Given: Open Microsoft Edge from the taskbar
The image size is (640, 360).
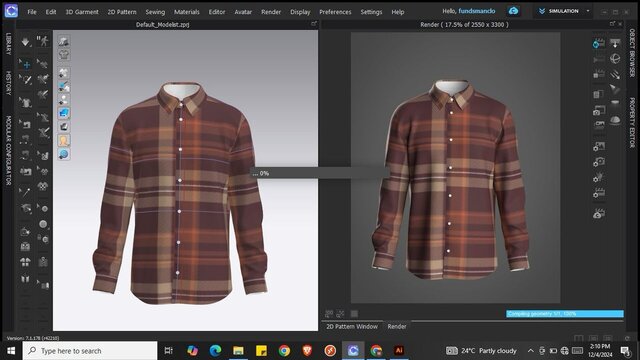Looking at the screenshot, I should (x=216, y=351).
